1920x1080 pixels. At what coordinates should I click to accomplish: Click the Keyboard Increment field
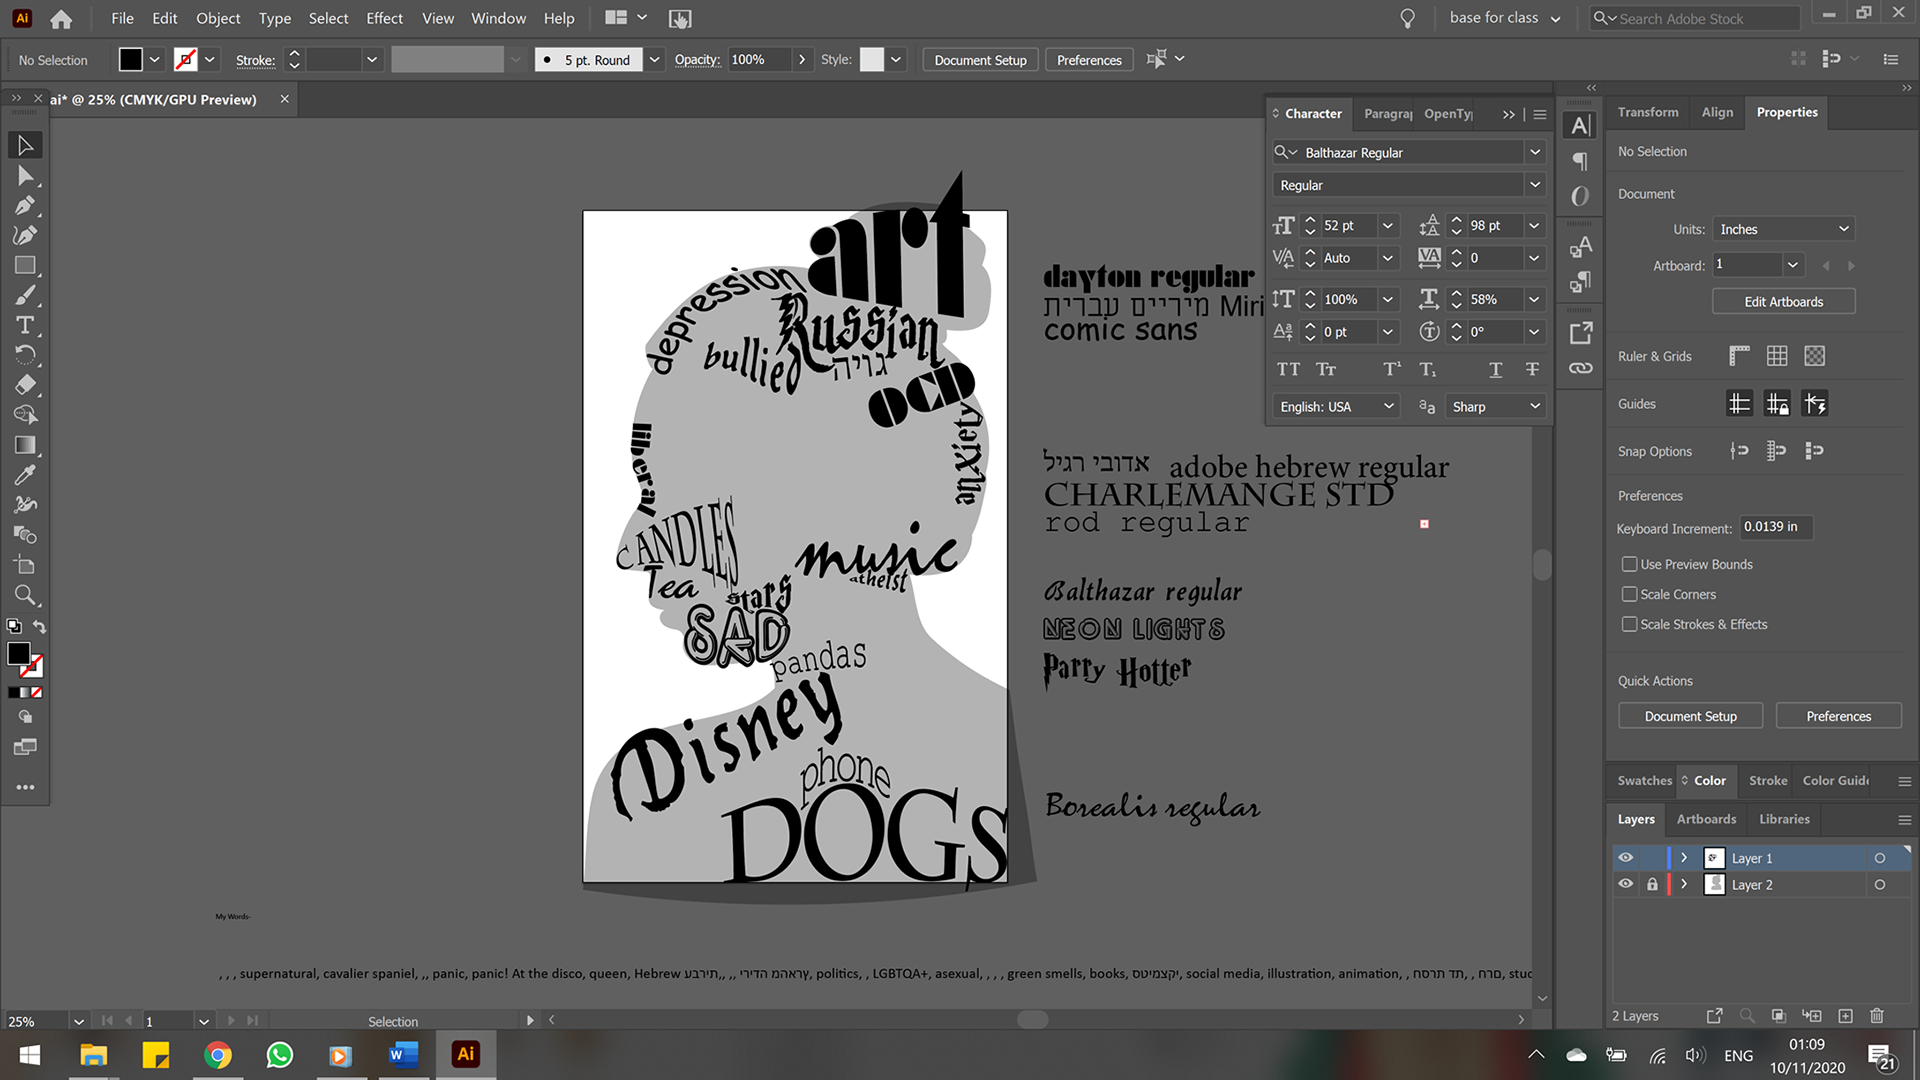coord(1776,527)
